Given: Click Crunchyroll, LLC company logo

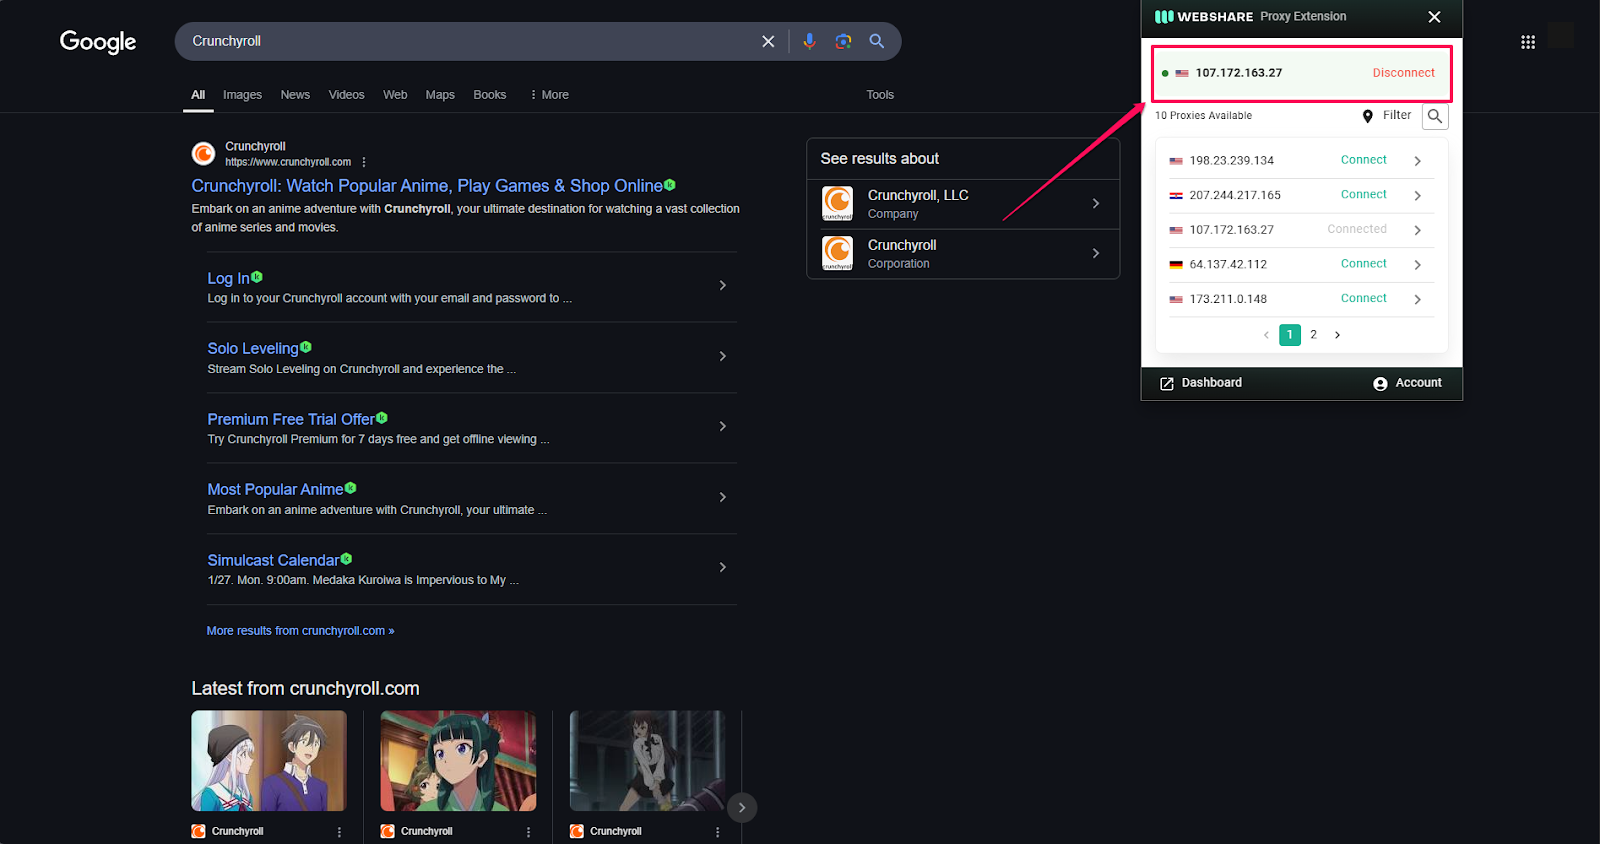Looking at the screenshot, I should [837, 203].
